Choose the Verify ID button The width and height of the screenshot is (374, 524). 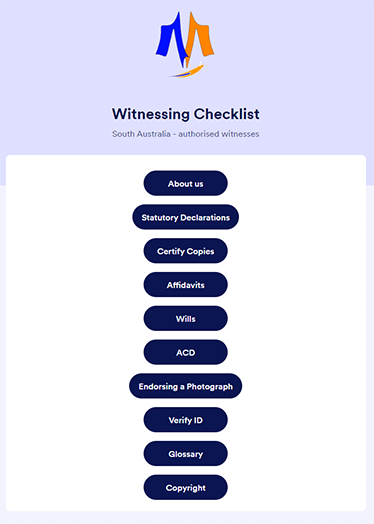185,419
